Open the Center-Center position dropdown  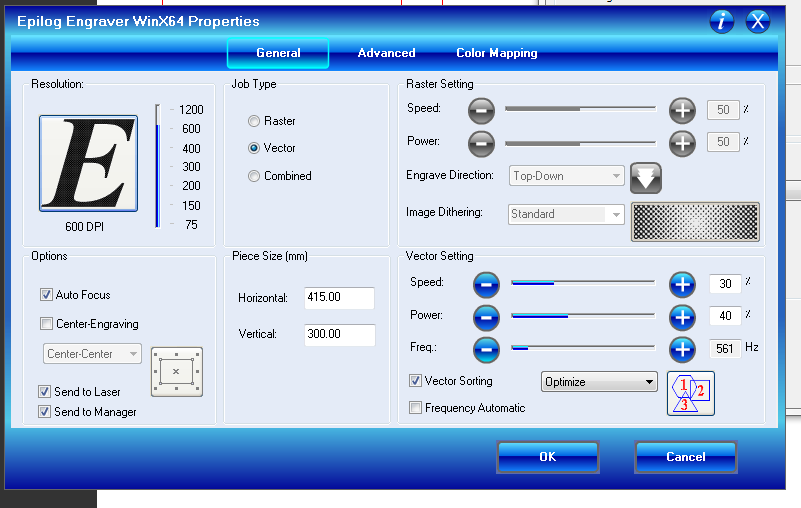coord(92,354)
